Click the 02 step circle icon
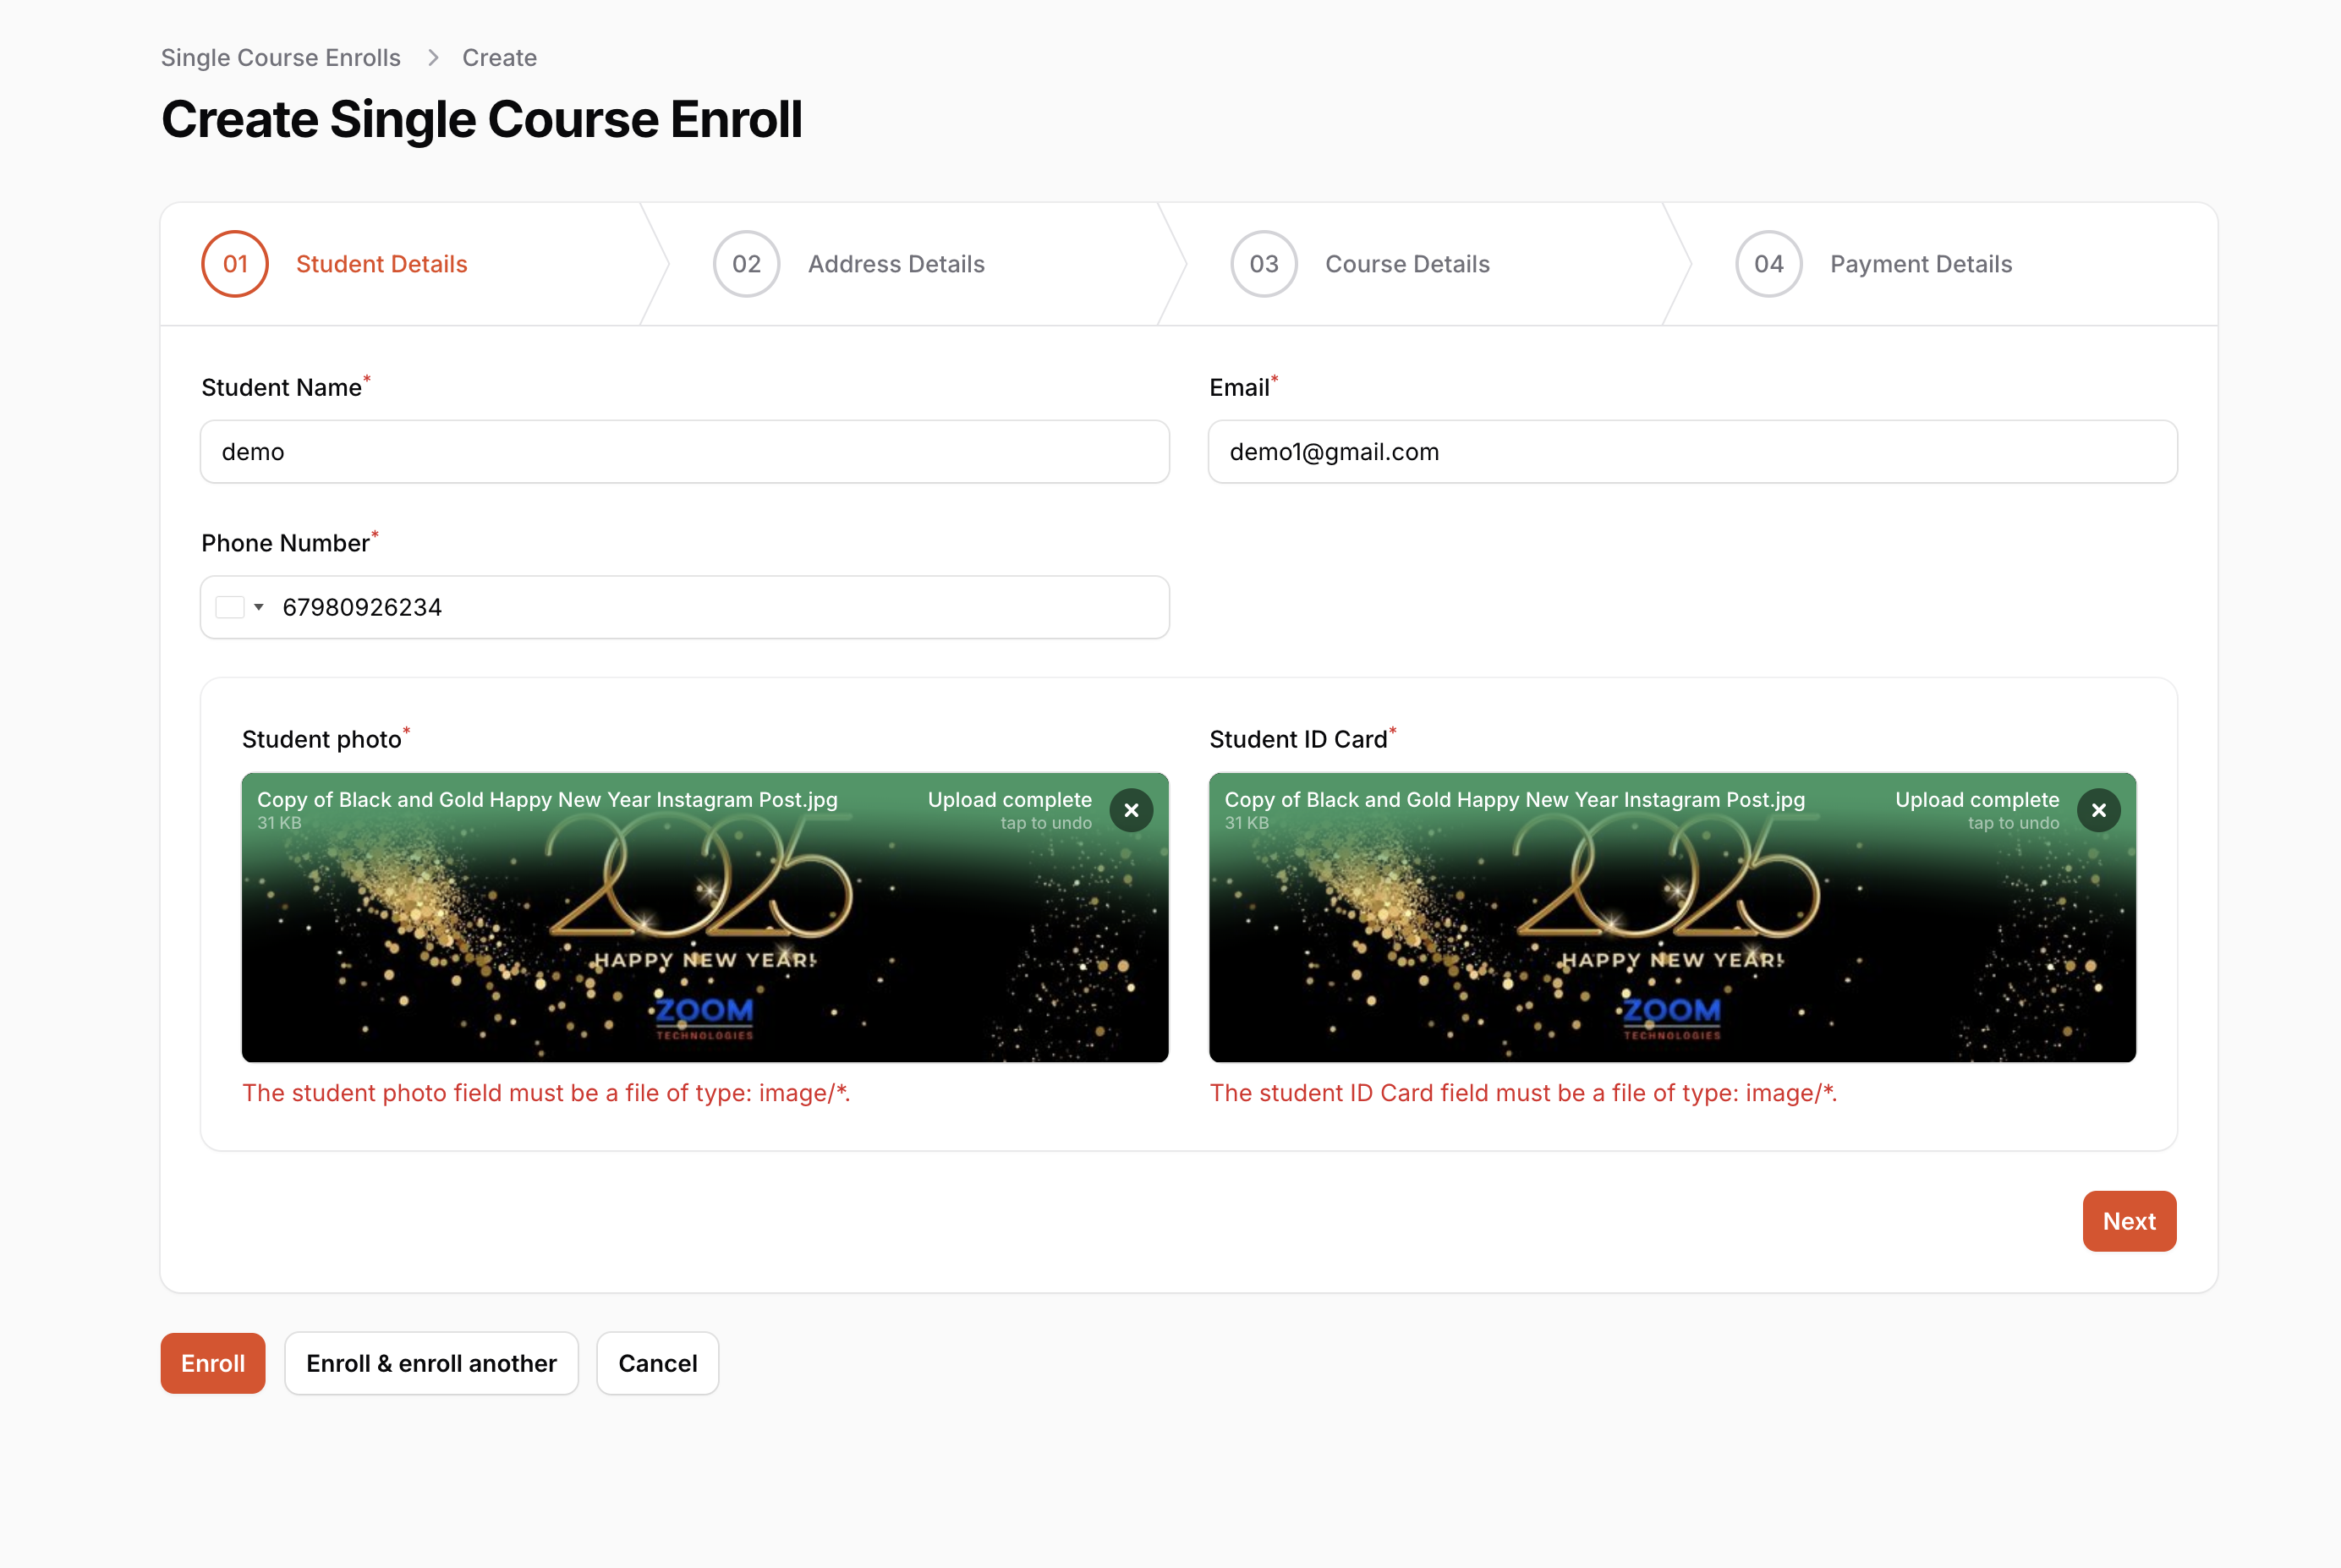Screen dimensions: 2341x1568 coord(746,264)
